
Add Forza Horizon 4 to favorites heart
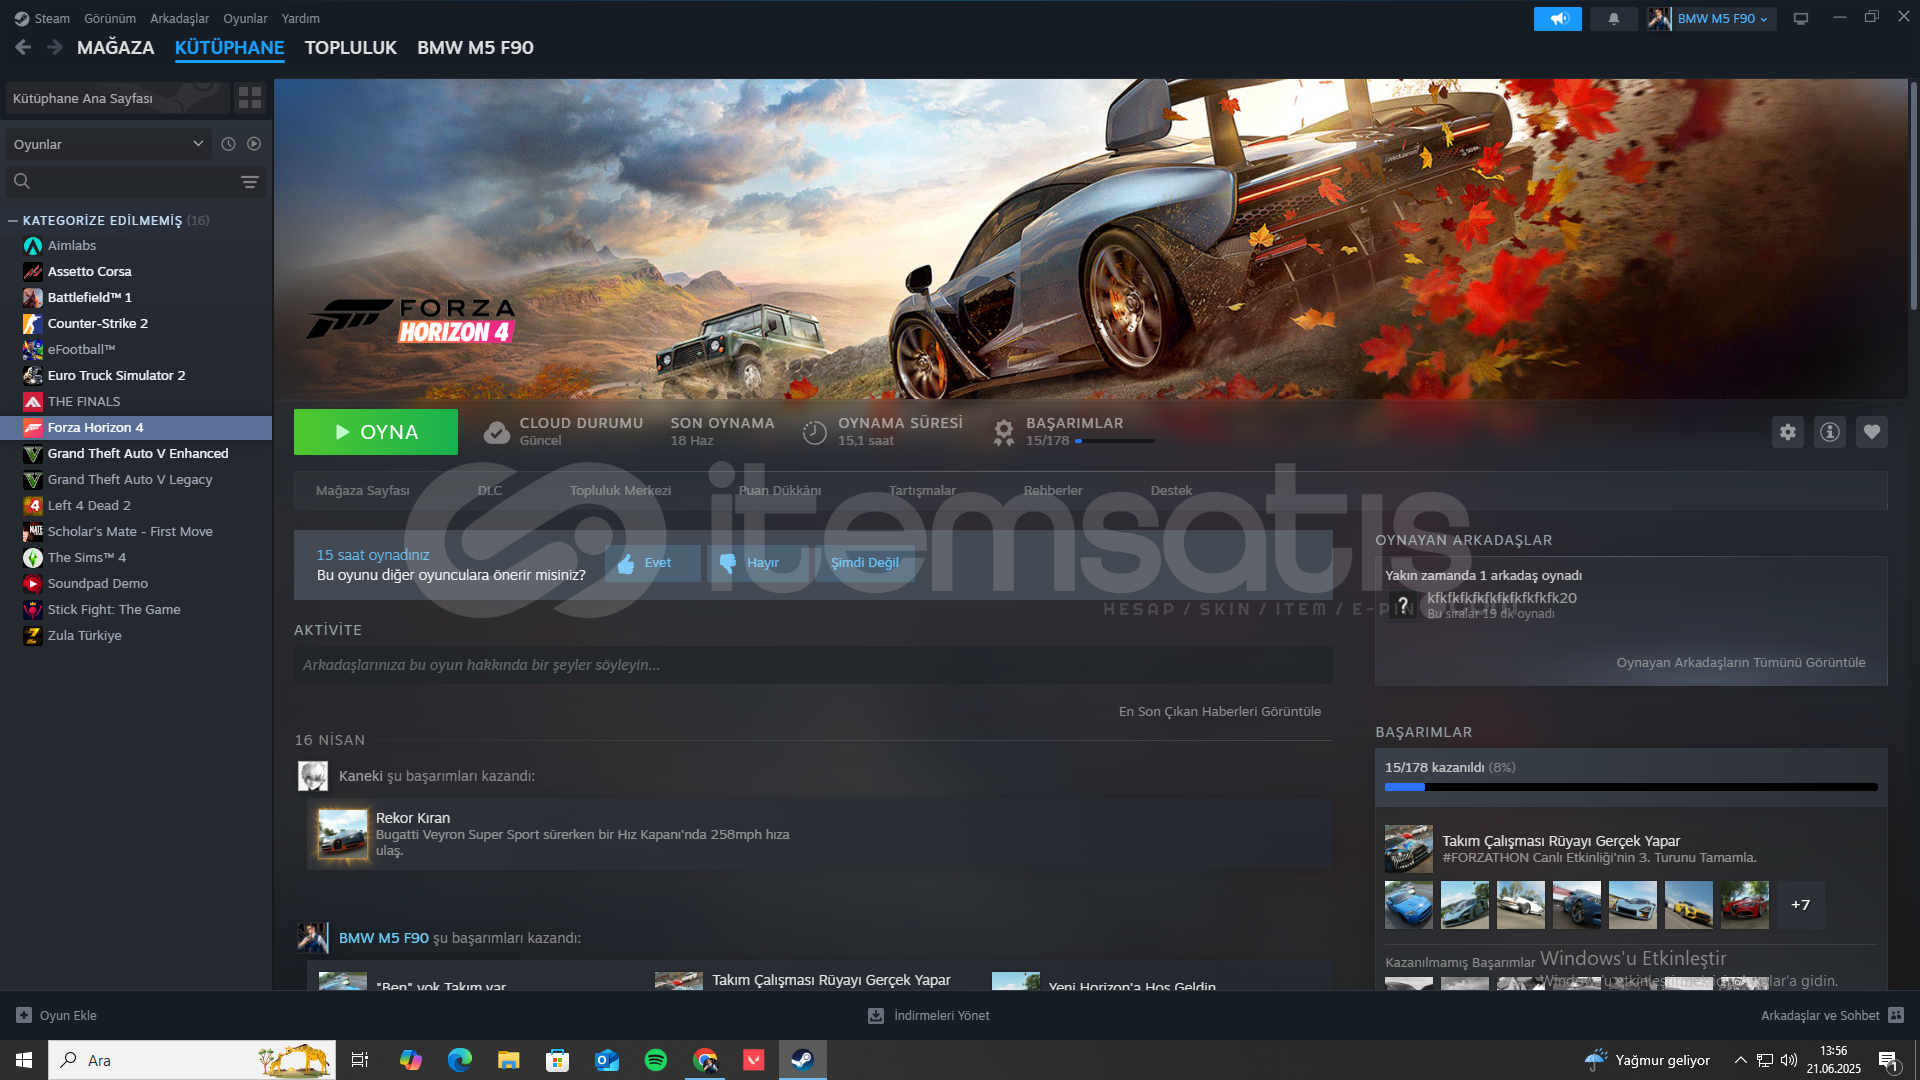pos(1872,432)
